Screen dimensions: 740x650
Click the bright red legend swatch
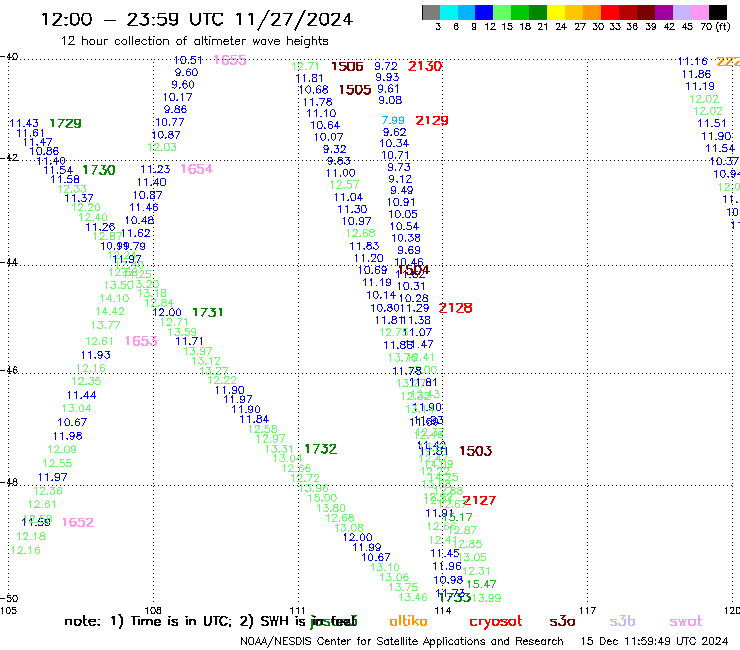pyautogui.click(x=610, y=12)
